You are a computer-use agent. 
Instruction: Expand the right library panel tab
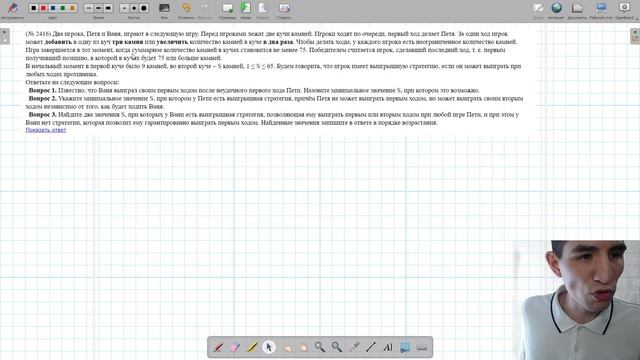coord(635,36)
